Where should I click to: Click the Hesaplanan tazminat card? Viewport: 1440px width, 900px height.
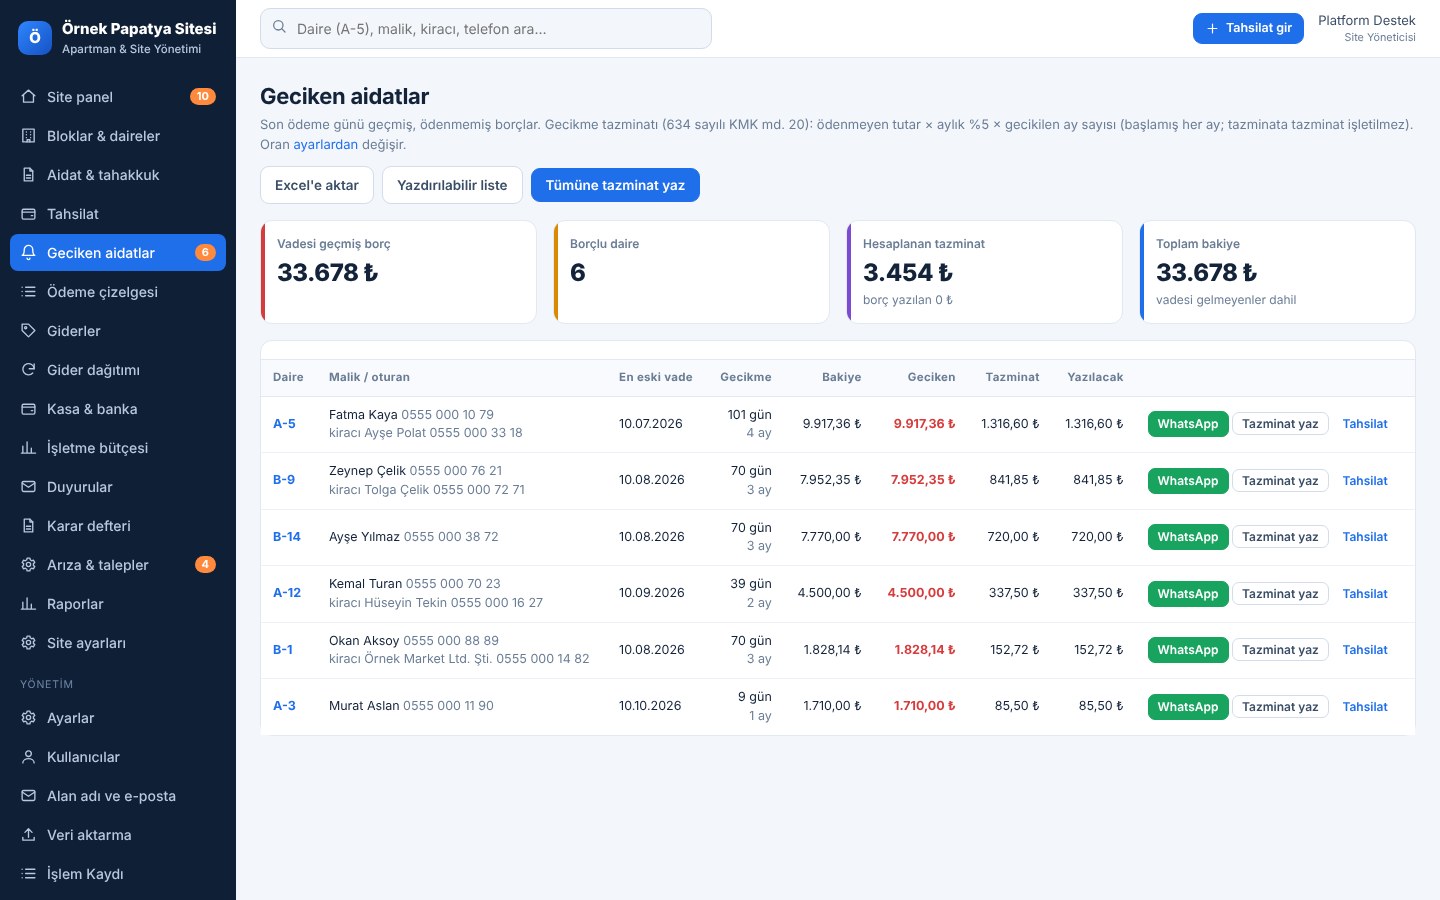[984, 272]
